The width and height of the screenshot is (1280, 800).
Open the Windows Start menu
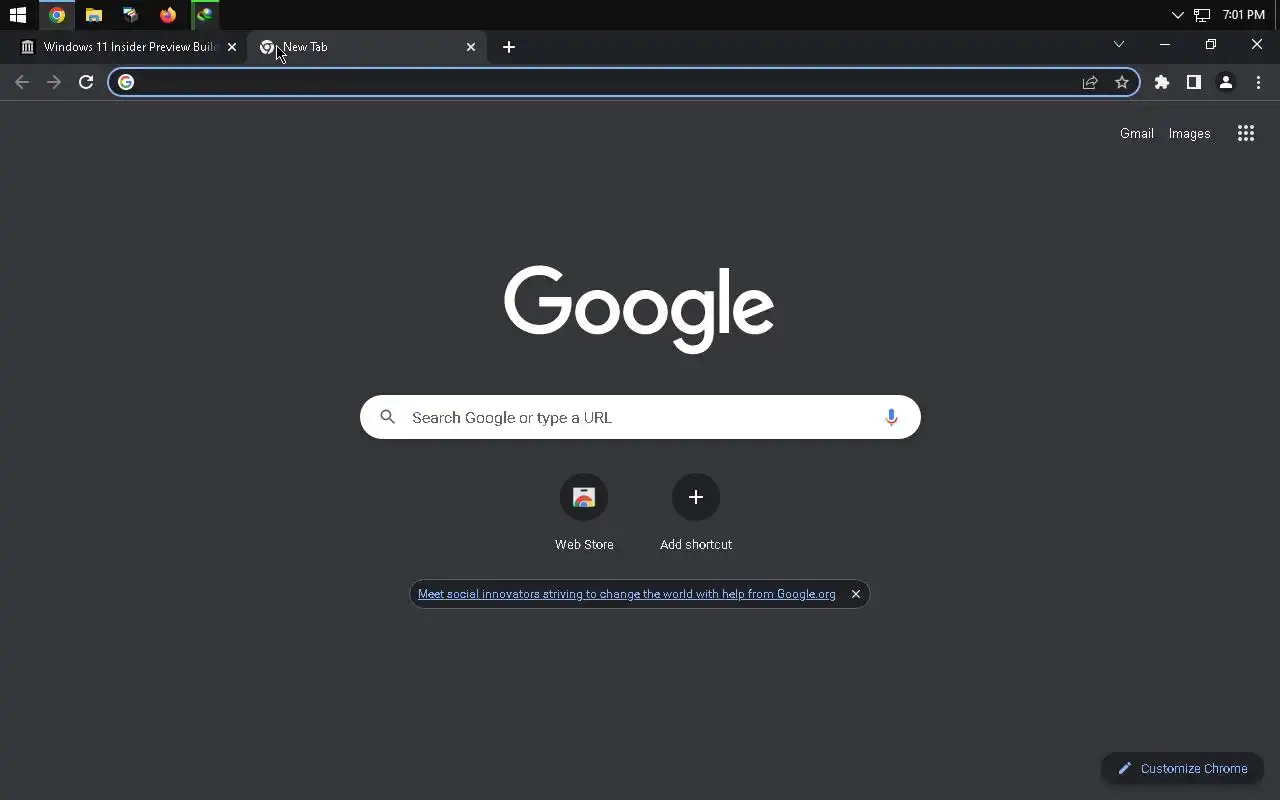[x=18, y=15]
